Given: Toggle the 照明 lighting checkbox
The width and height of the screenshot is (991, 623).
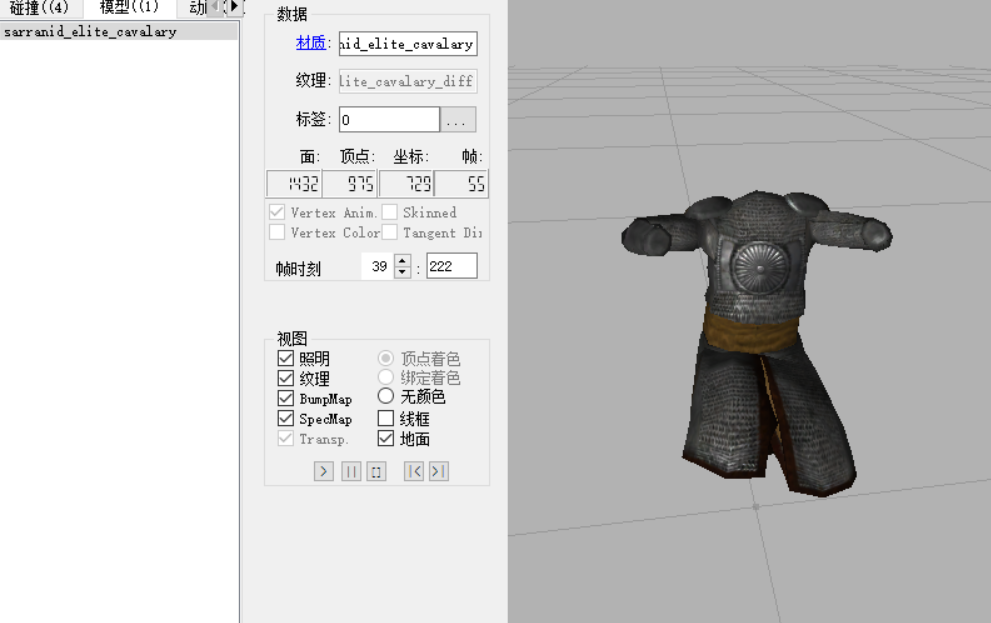Looking at the screenshot, I should click(x=285, y=358).
